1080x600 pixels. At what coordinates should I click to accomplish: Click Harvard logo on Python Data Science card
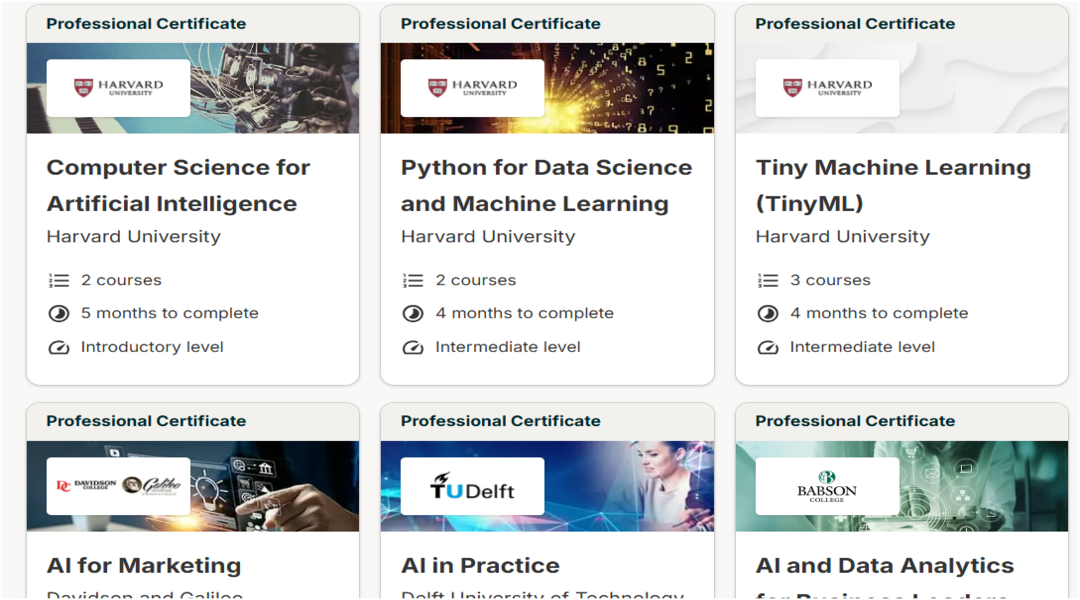(x=472, y=88)
